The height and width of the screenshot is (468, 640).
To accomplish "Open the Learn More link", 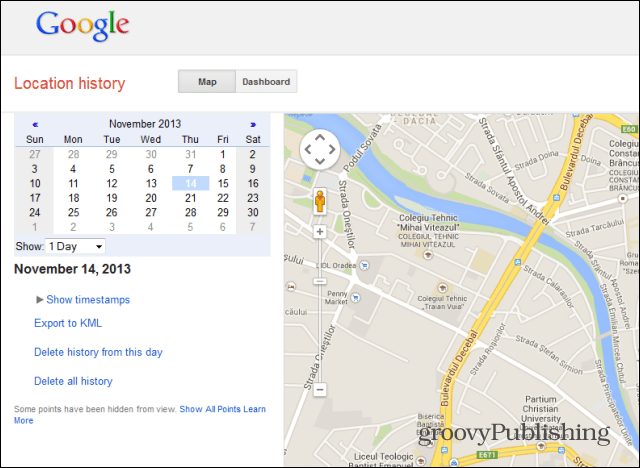I will pos(23,421).
